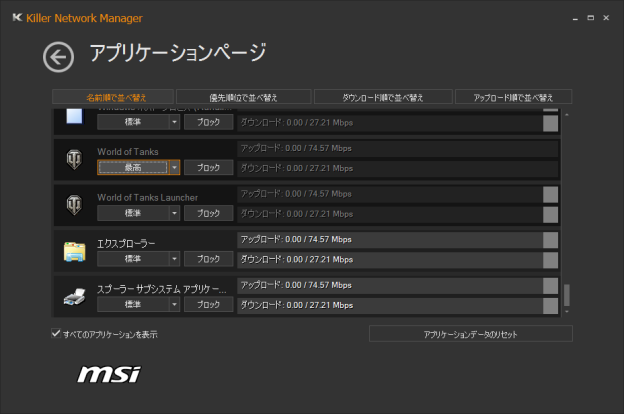This screenshot has height=414, width=624.
Task: Click scrollbar down arrow of application list
Action: pyautogui.click(x=567, y=312)
